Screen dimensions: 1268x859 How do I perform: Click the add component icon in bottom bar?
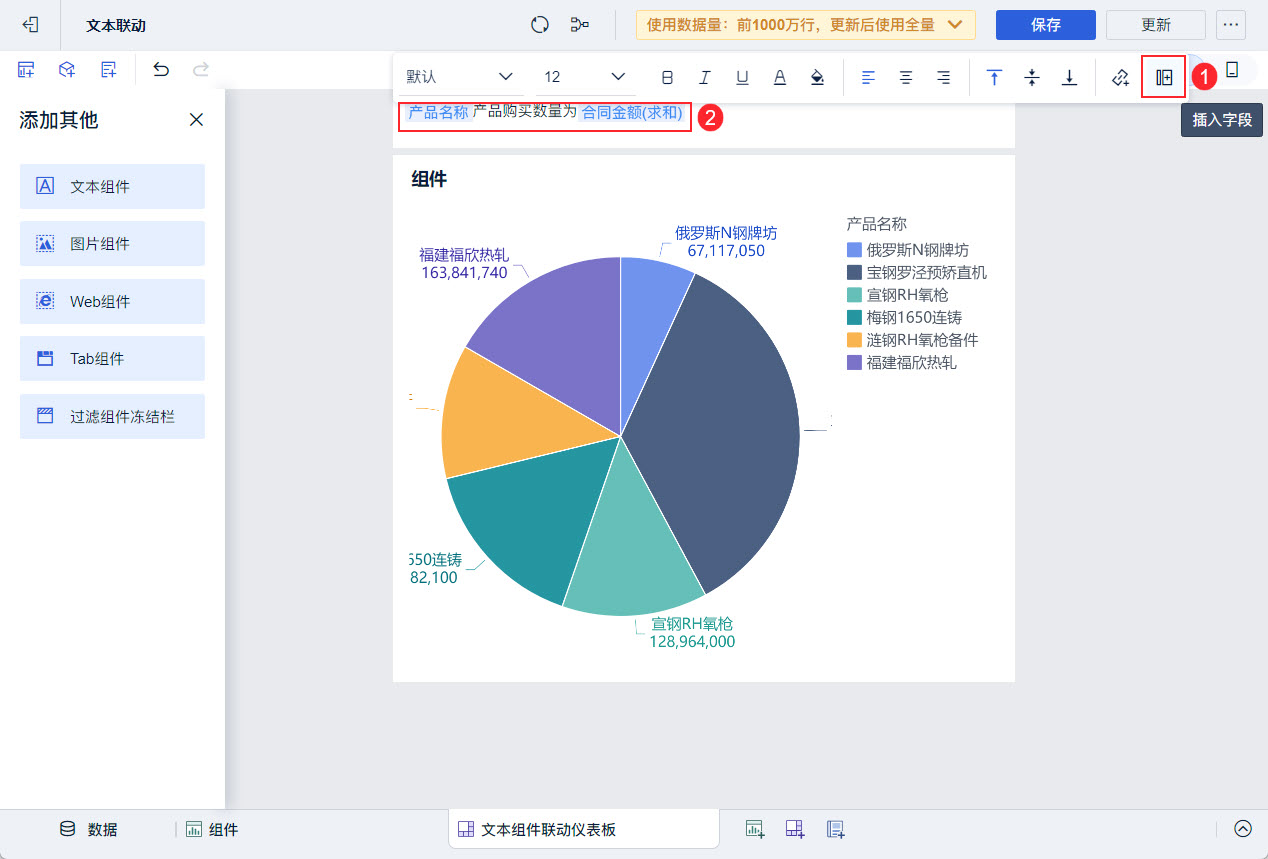[756, 828]
